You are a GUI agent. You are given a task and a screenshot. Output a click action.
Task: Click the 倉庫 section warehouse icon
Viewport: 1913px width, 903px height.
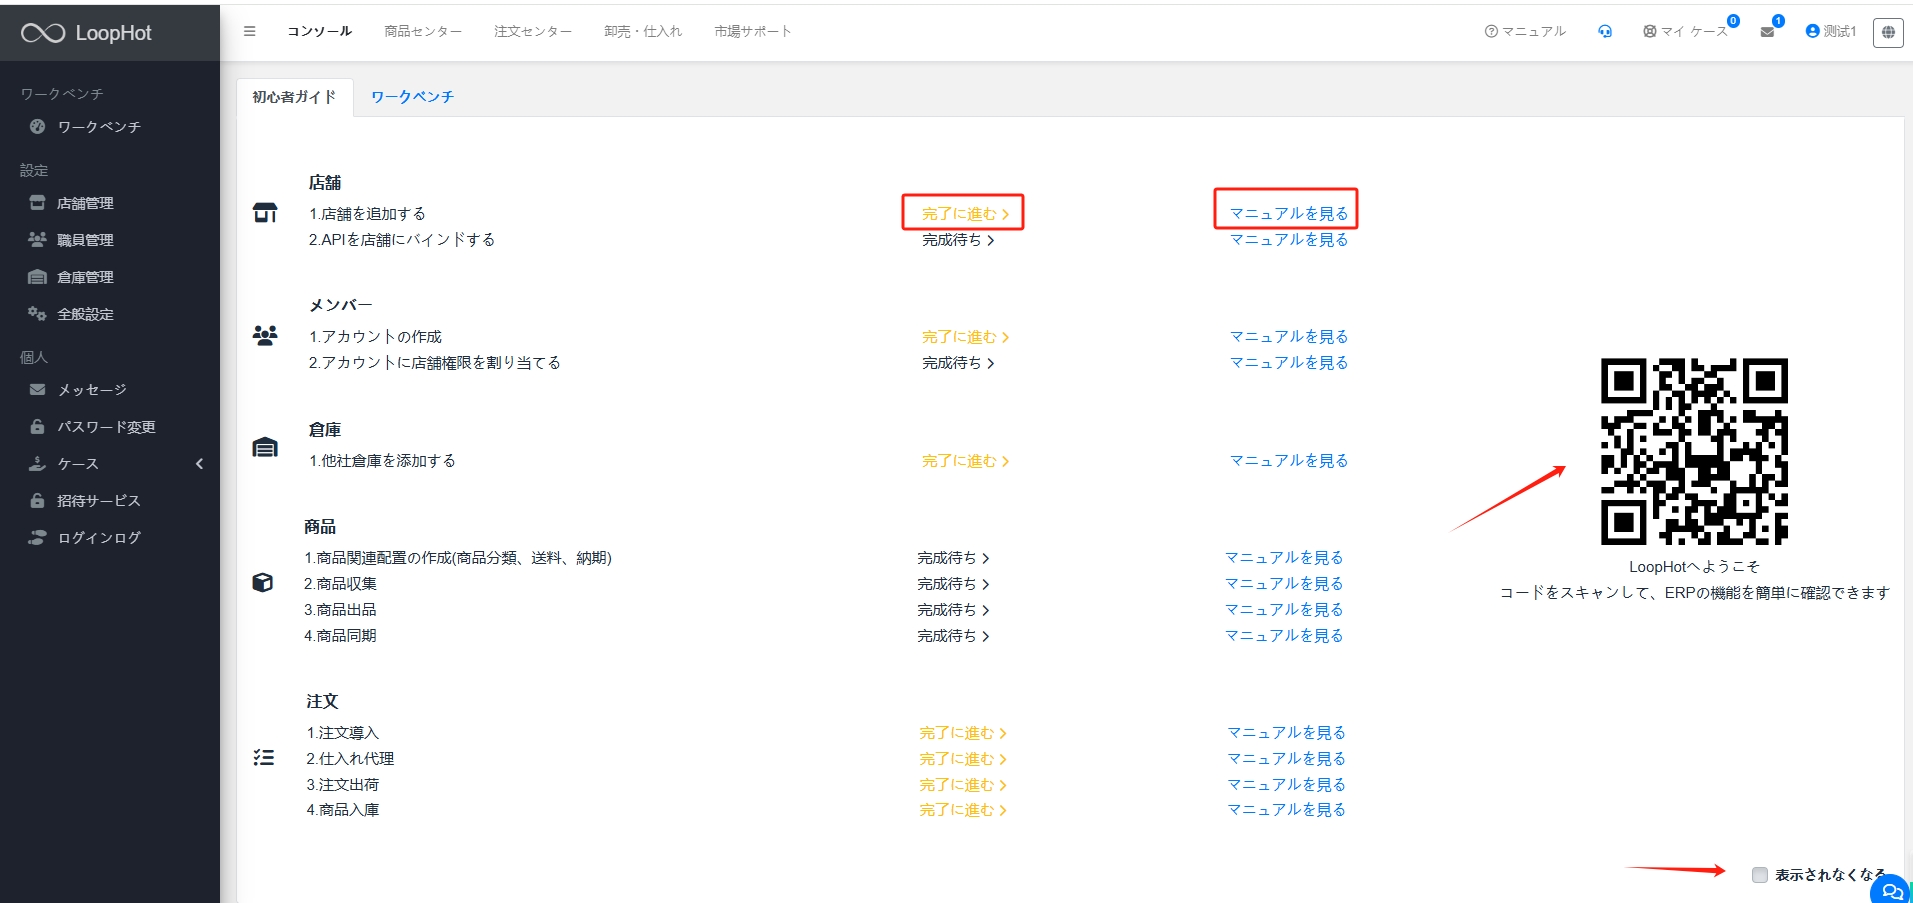[265, 447]
